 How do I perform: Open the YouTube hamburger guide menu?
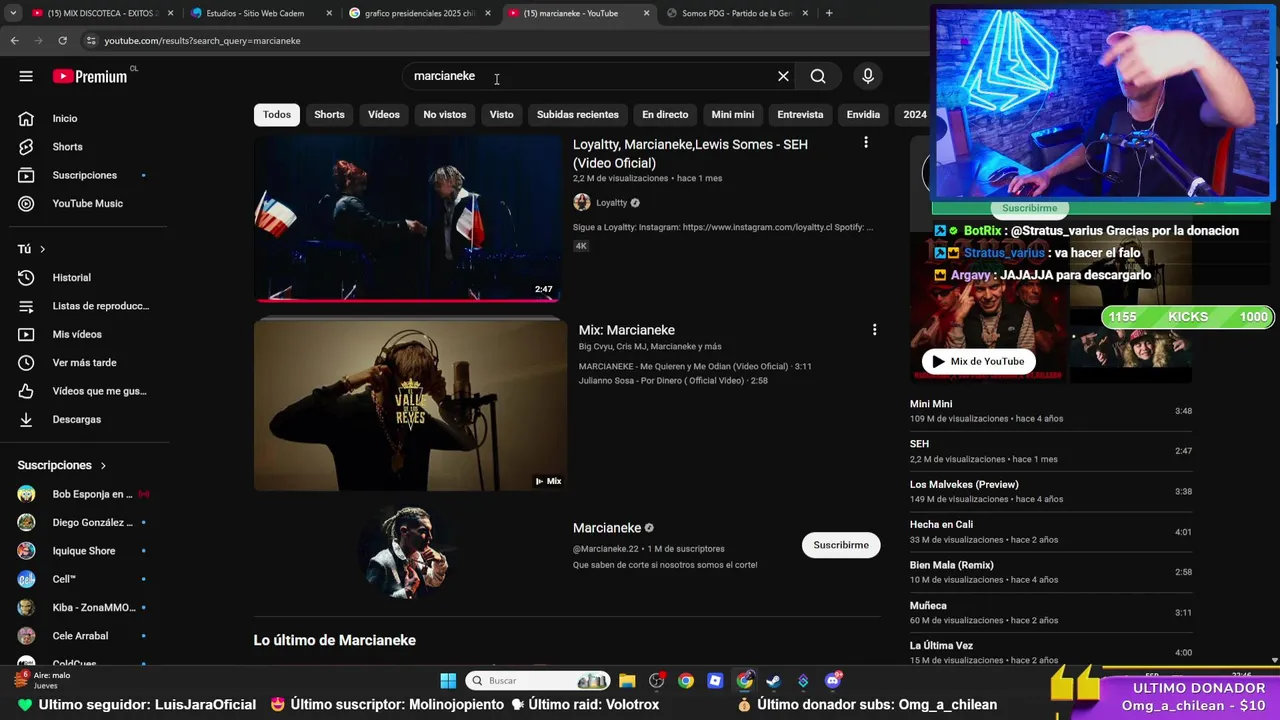(x=26, y=76)
